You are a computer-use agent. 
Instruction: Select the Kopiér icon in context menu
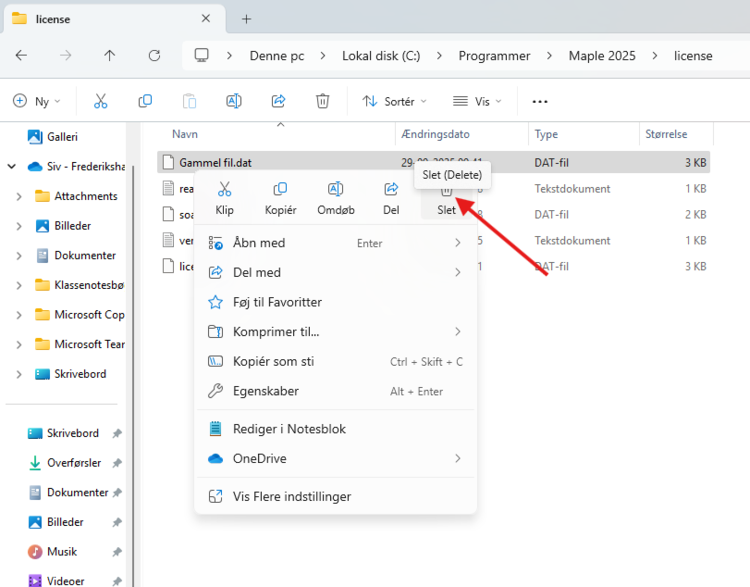(x=280, y=190)
